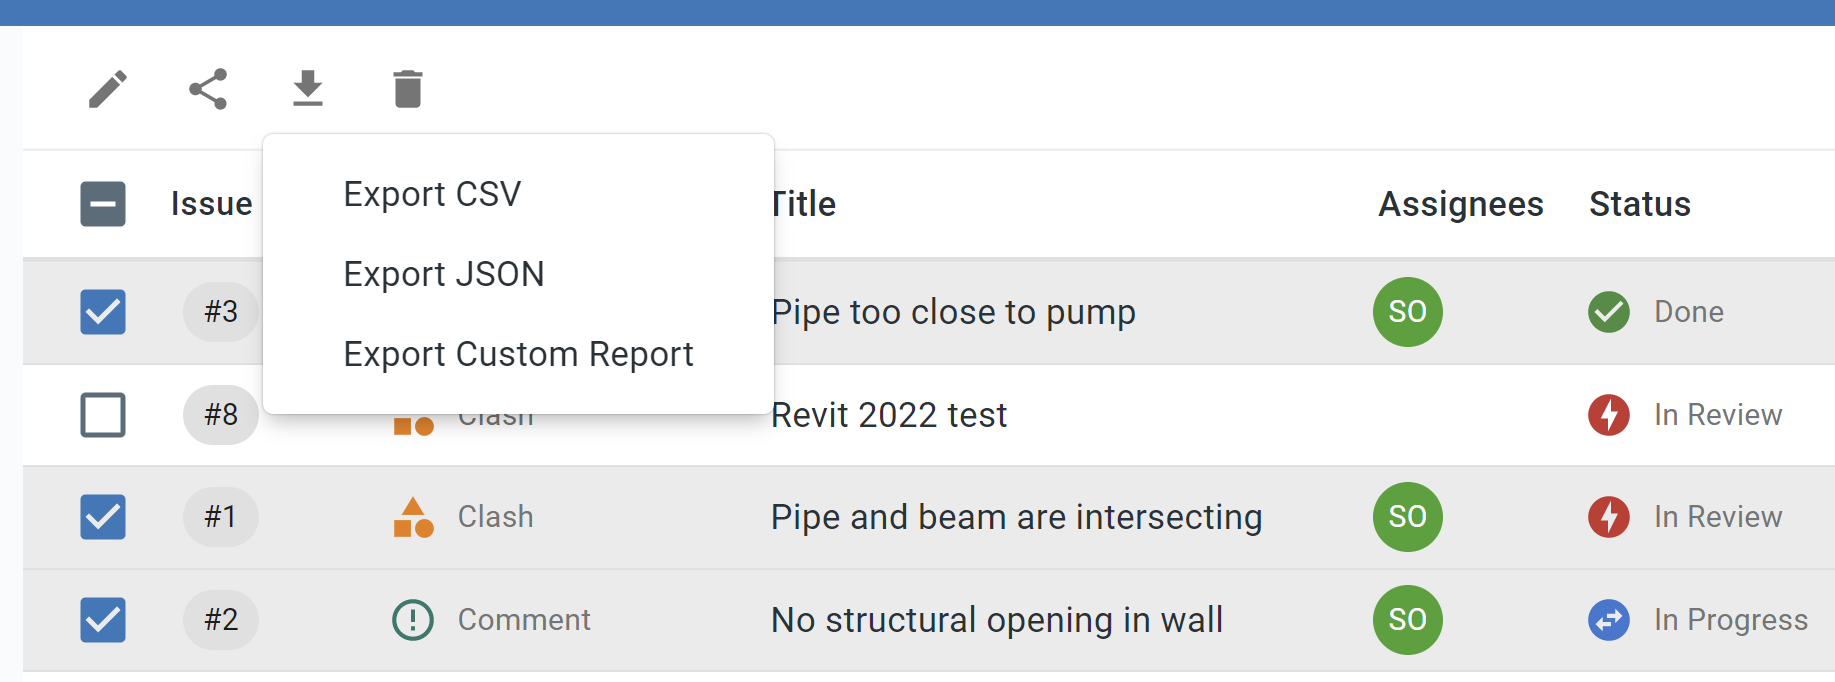Uncheck the checkbox for issue #3

pyautogui.click(x=103, y=312)
